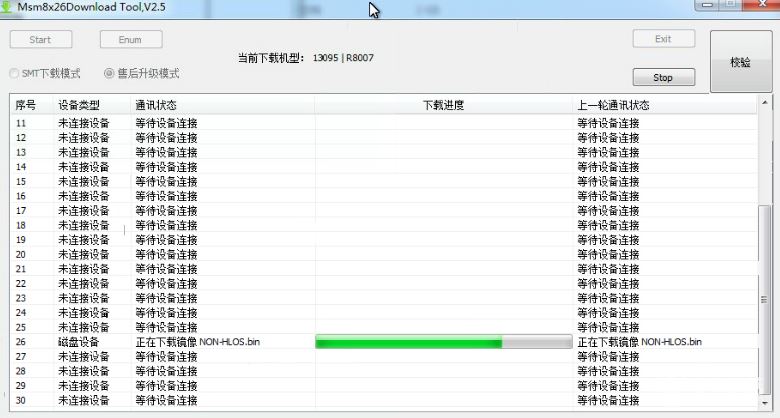Stop the download with Stop button
The width and height of the screenshot is (780, 418).
pyautogui.click(x=664, y=78)
